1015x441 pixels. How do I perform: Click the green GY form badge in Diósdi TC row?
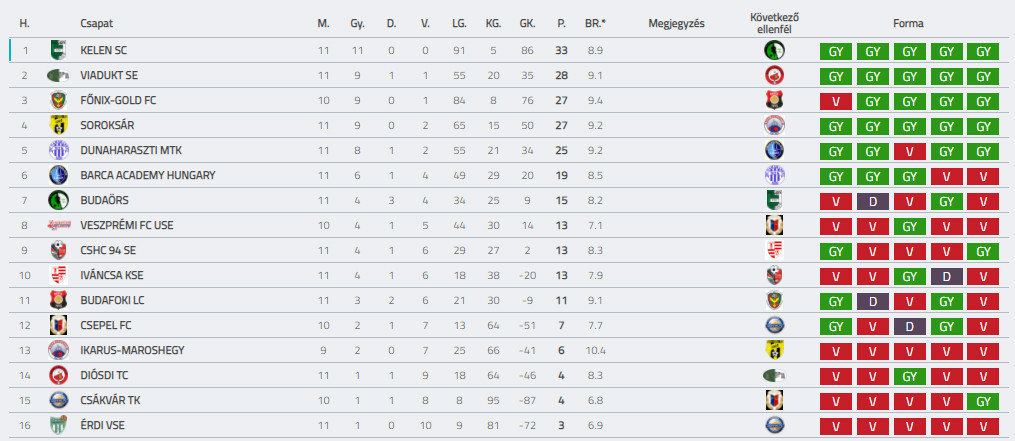(x=909, y=375)
